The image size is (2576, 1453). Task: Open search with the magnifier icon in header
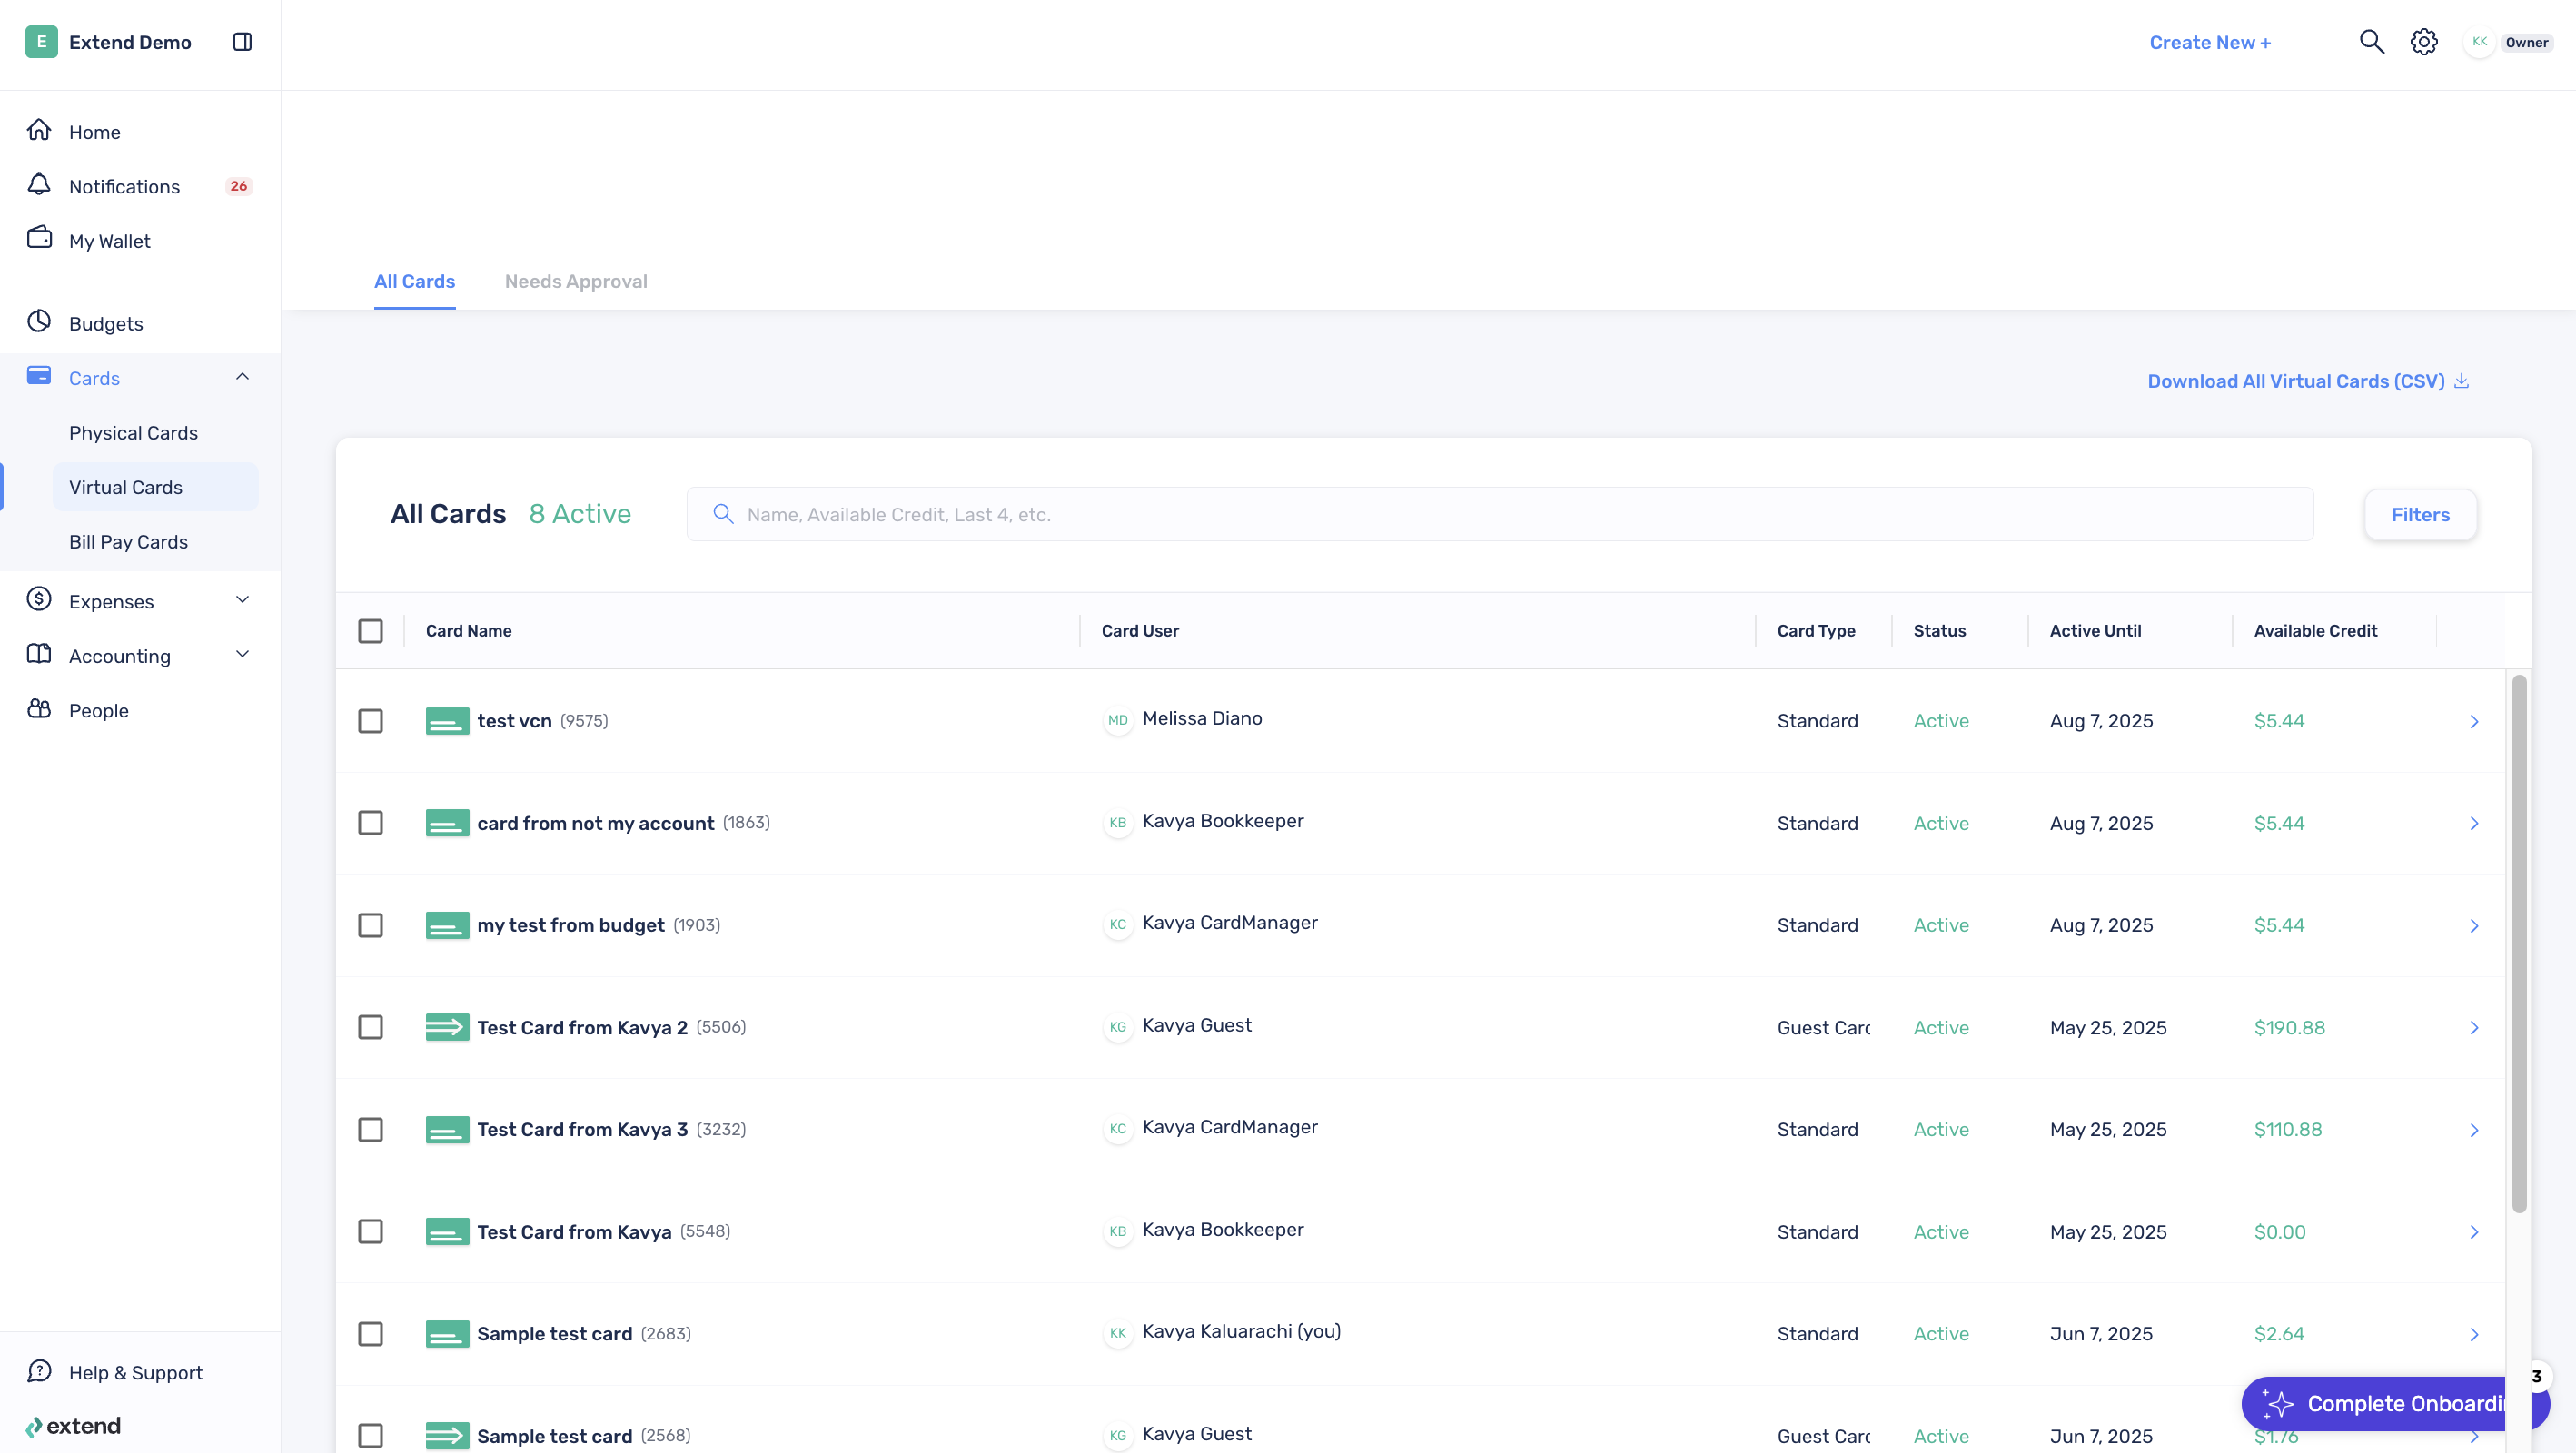pyautogui.click(x=2371, y=42)
